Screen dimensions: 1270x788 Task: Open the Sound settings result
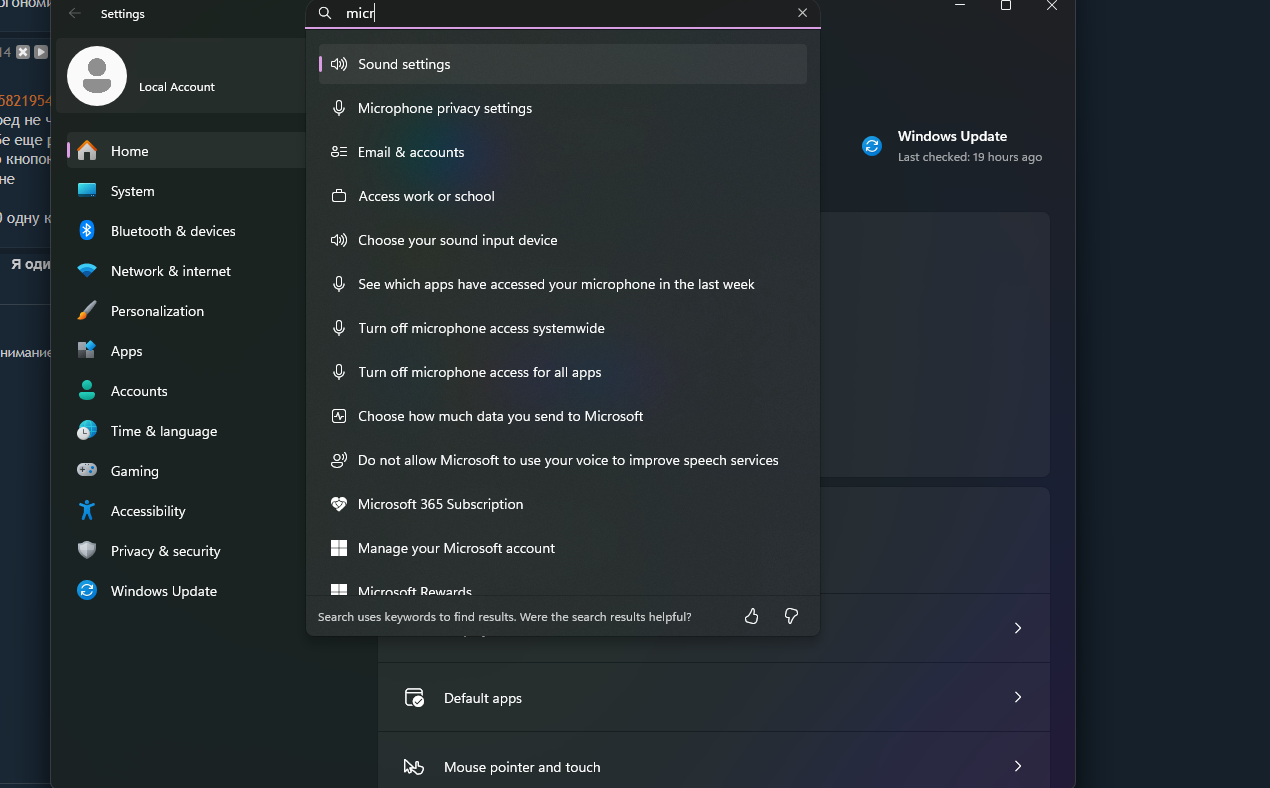[x=563, y=64]
